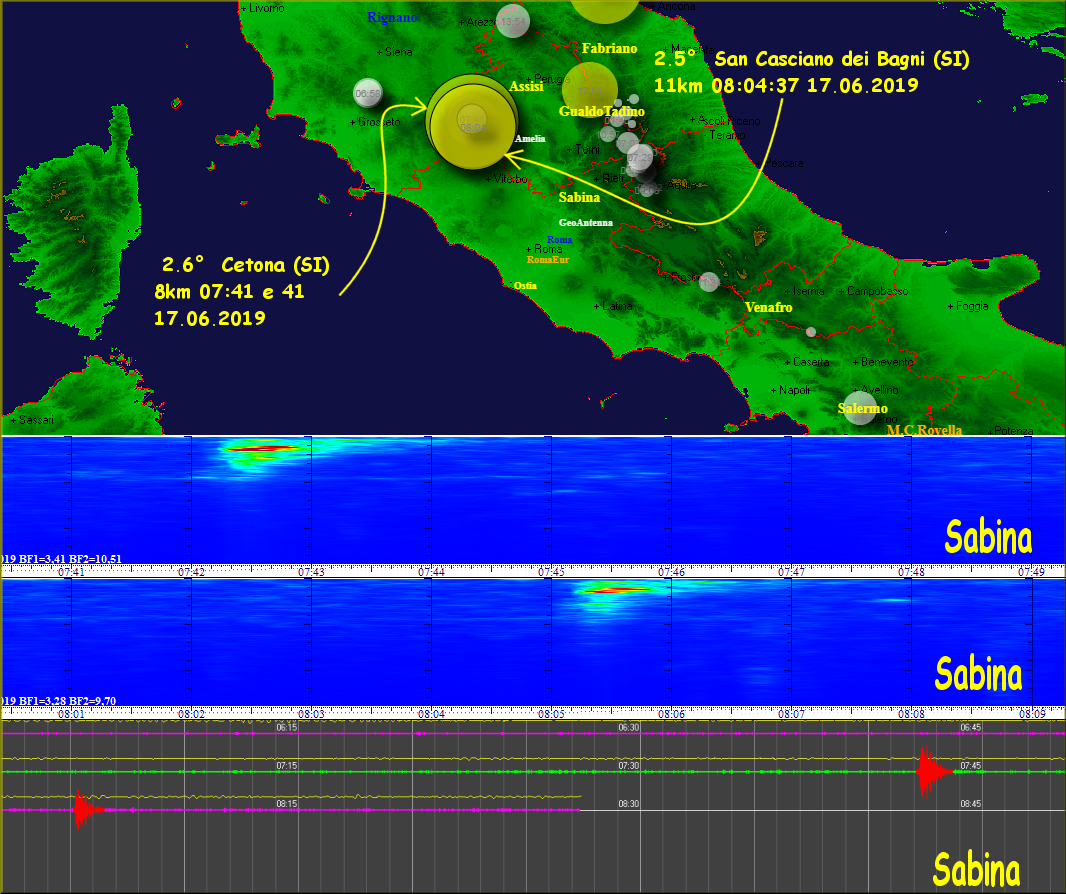Click the Livorno city label

(x=263, y=8)
